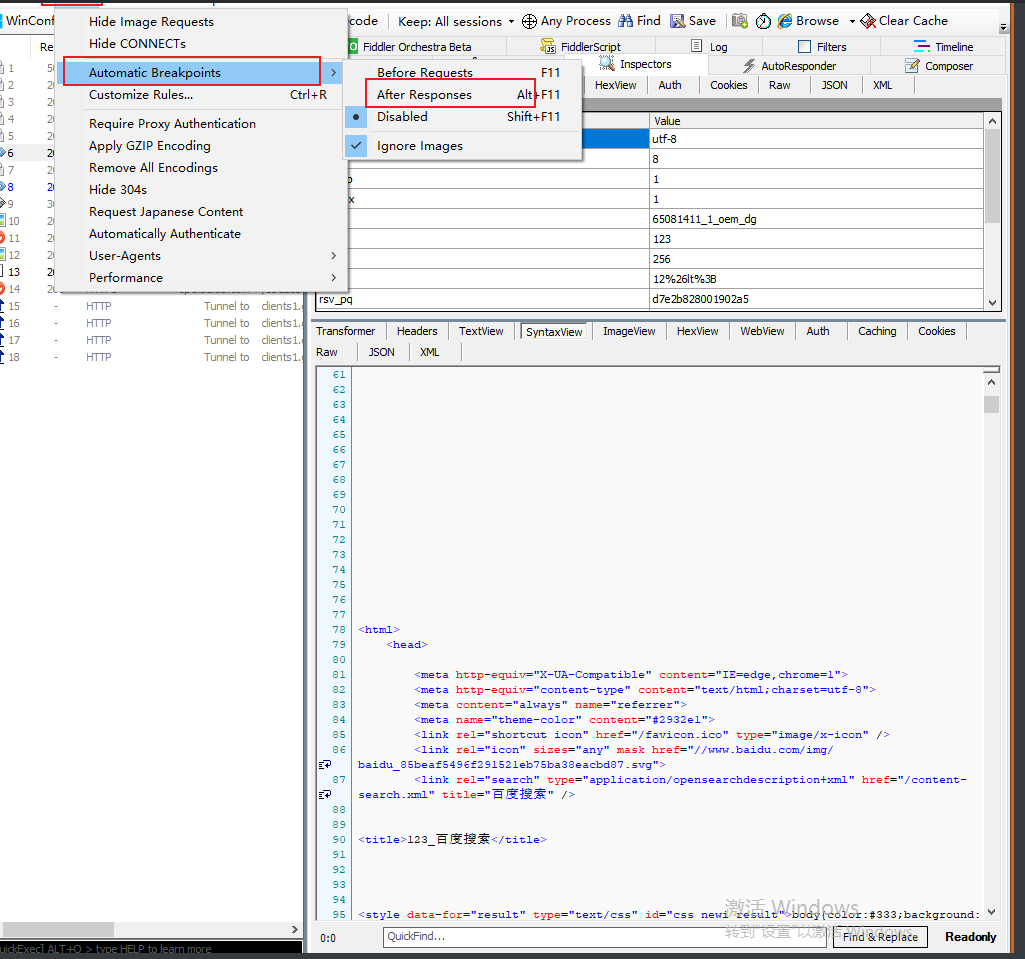Open the Caching tab

pos(877,331)
